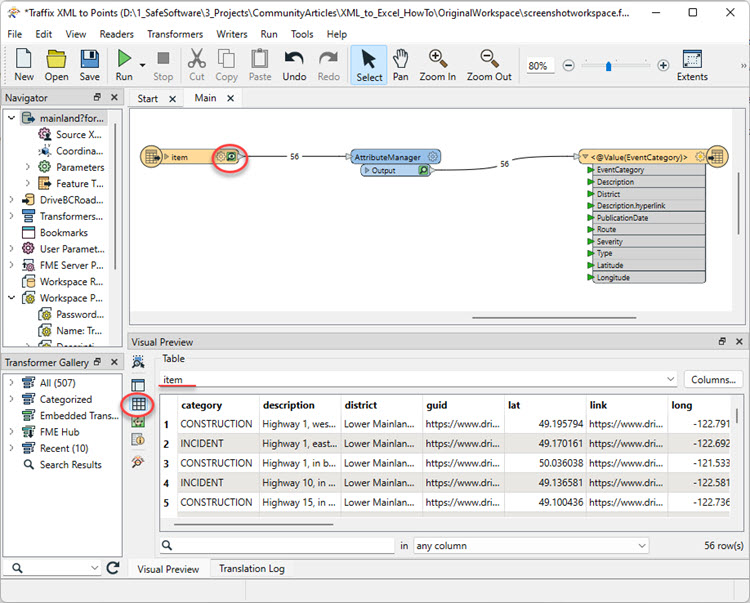Click the Transformer Gallery search box

click(51, 568)
